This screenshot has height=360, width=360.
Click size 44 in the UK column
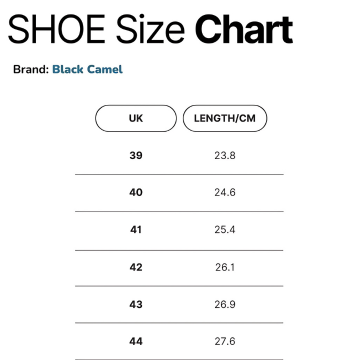pos(136,341)
